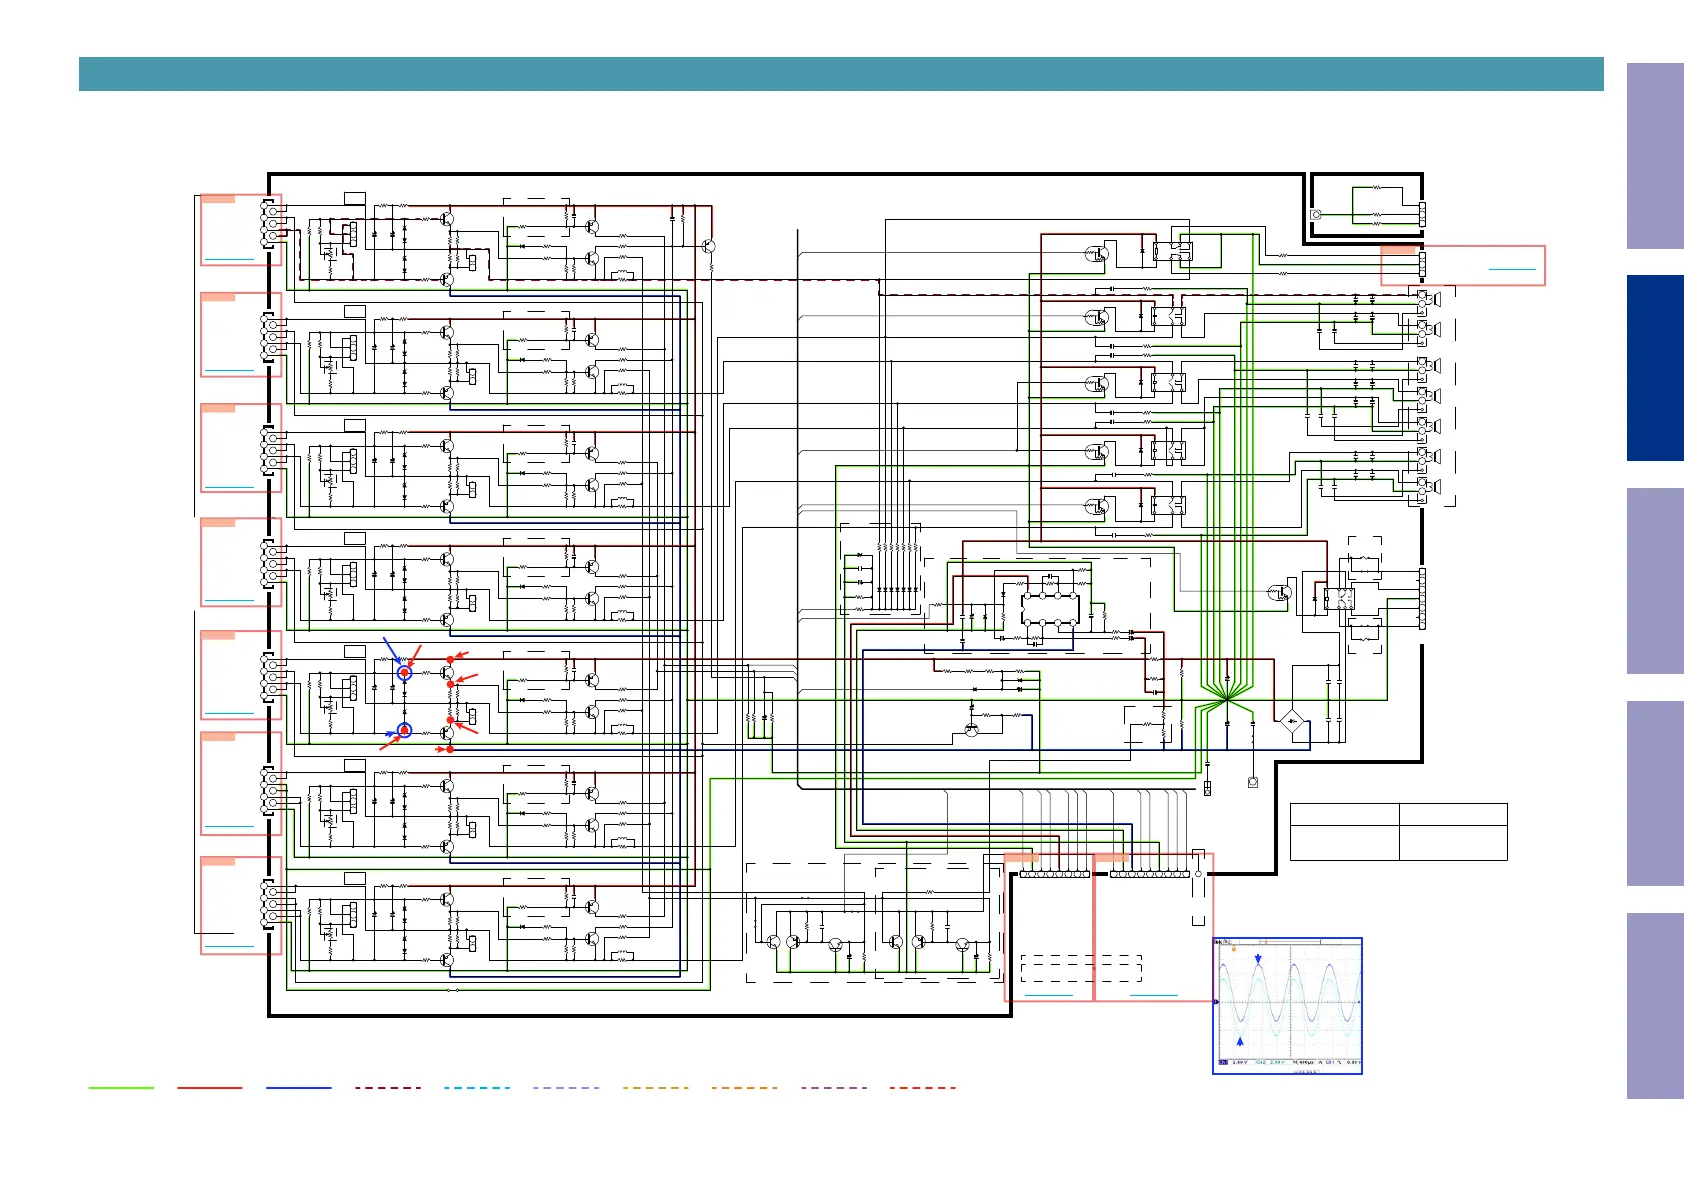Open link in left bottom-center connector box

[x=1049, y=995]
